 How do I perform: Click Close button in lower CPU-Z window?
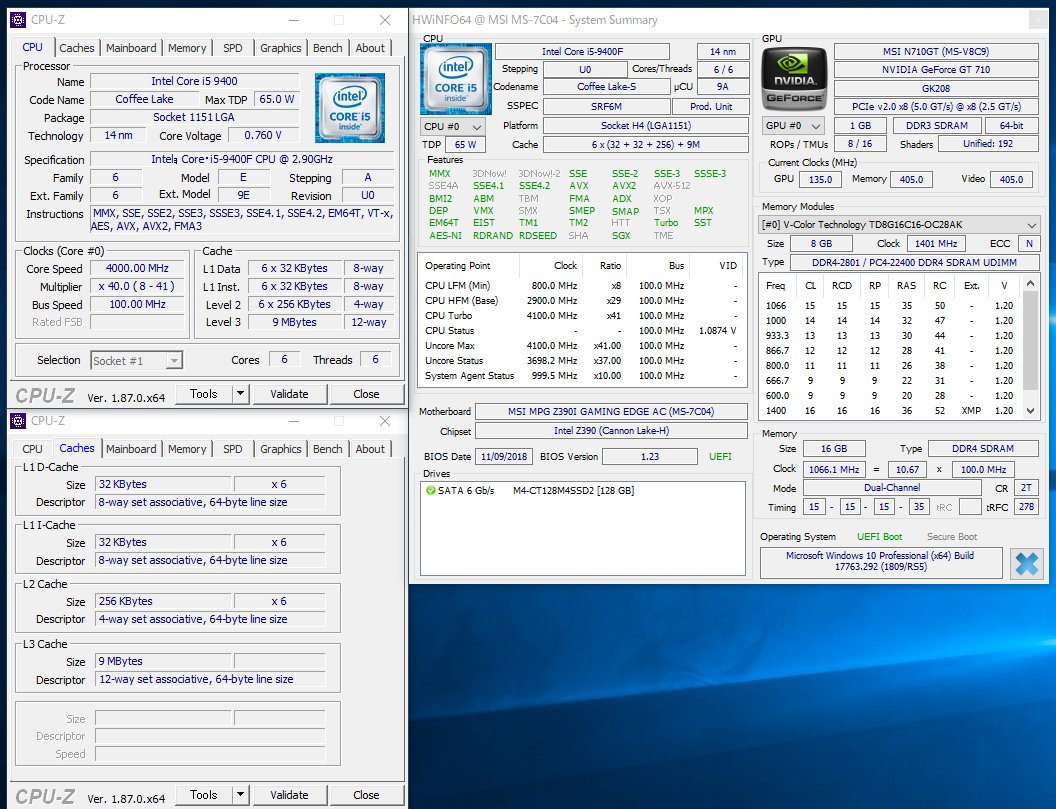[x=366, y=795]
